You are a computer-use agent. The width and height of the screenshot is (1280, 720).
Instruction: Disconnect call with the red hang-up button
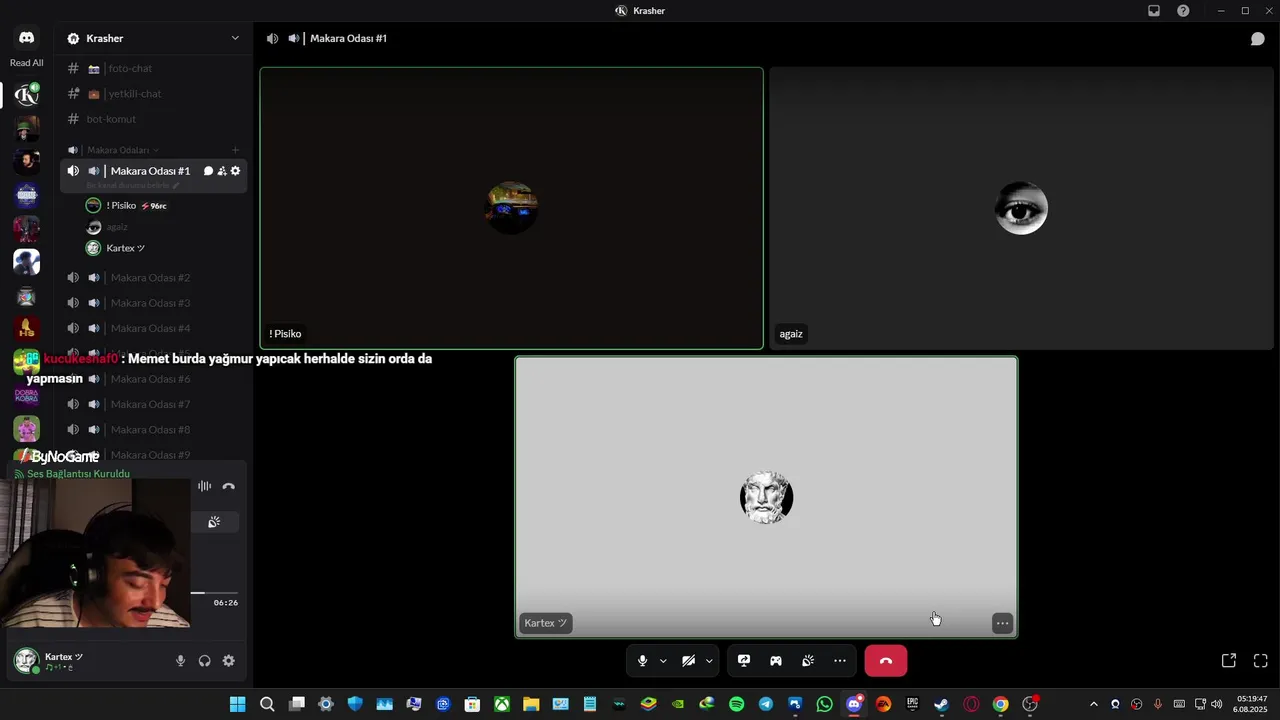pos(886,661)
